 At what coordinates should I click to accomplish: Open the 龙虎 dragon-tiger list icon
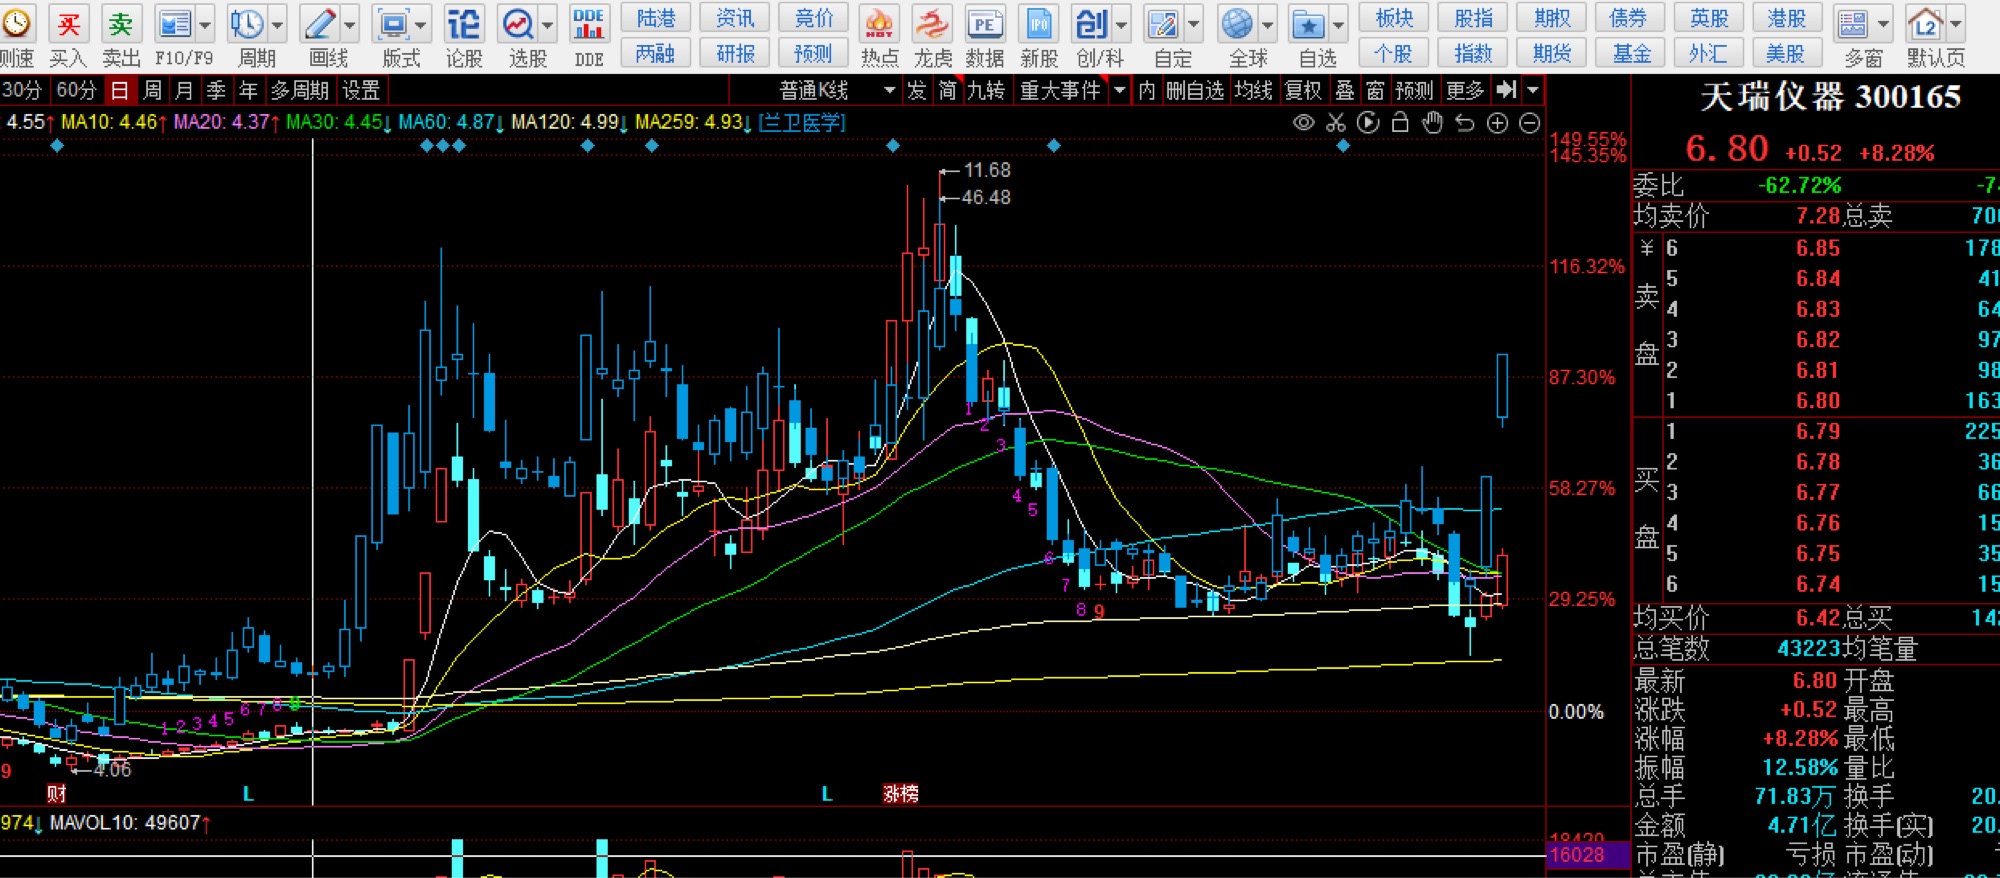(932, 24)
